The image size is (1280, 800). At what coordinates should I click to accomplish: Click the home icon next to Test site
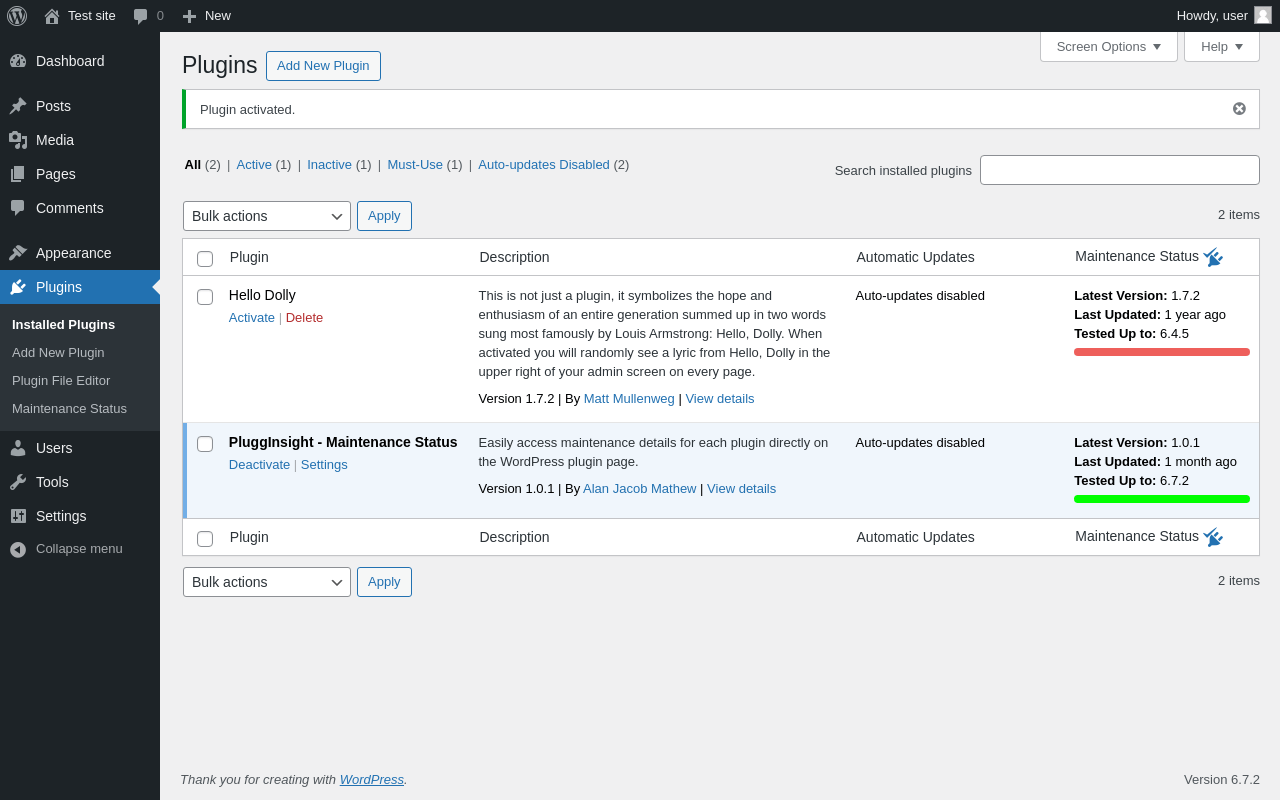tap(52, 16)
